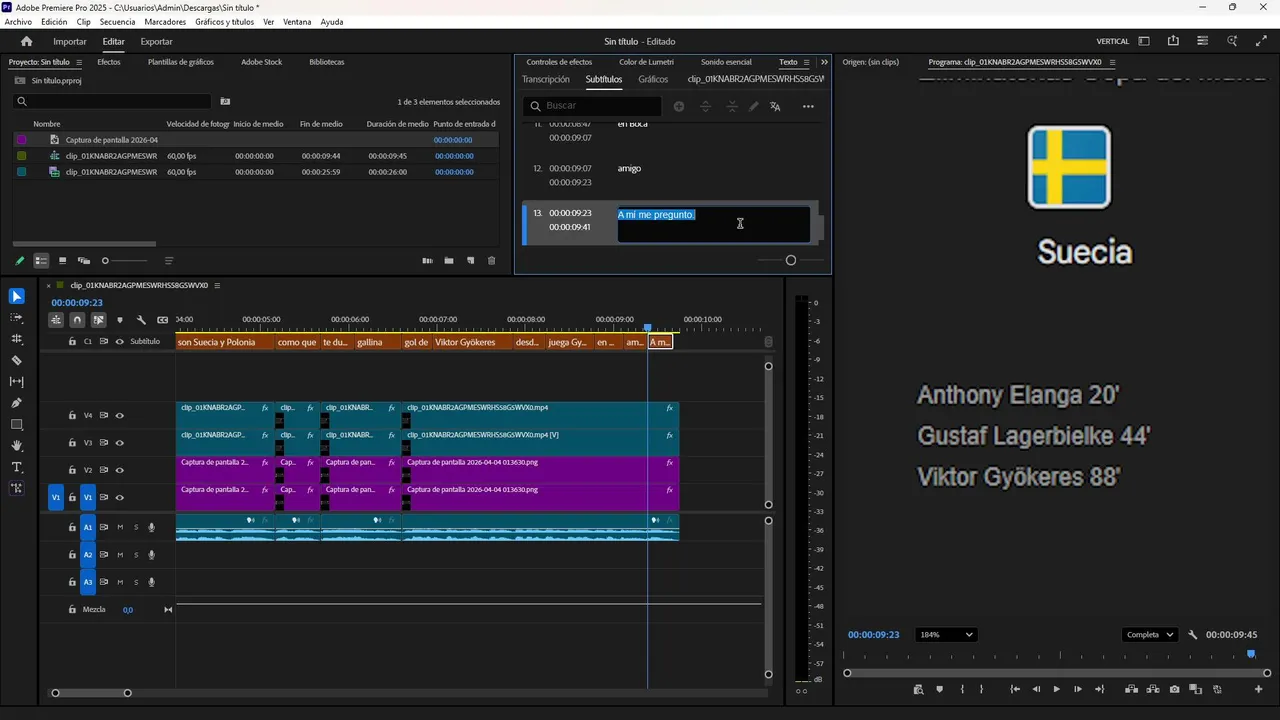Open the Project panel menu
This screenshot has width=1280, height=720.
[x=79, y=62]
